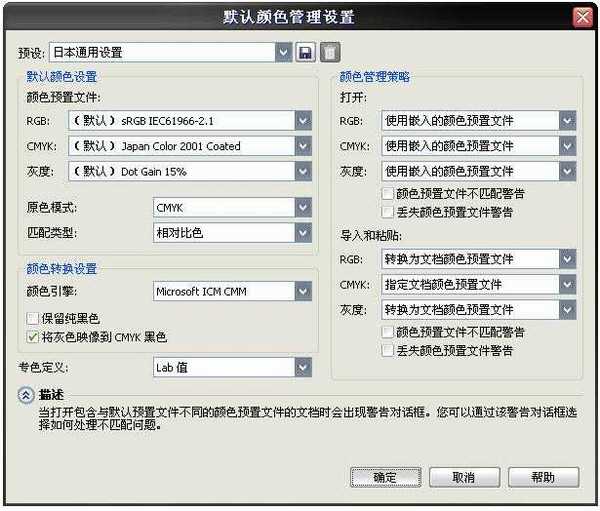Delete the preset using trash icon
This screenshot has width=600, height=511.
coord(329,52)
